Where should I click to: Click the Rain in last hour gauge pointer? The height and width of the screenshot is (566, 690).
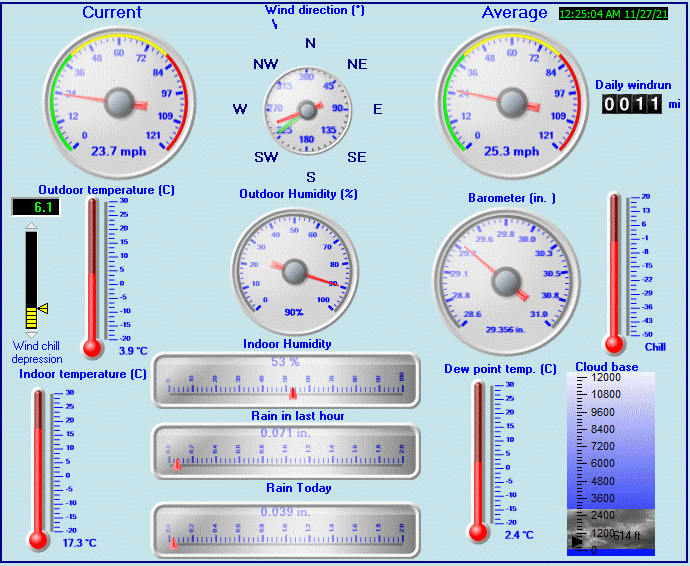click(177, 464)
